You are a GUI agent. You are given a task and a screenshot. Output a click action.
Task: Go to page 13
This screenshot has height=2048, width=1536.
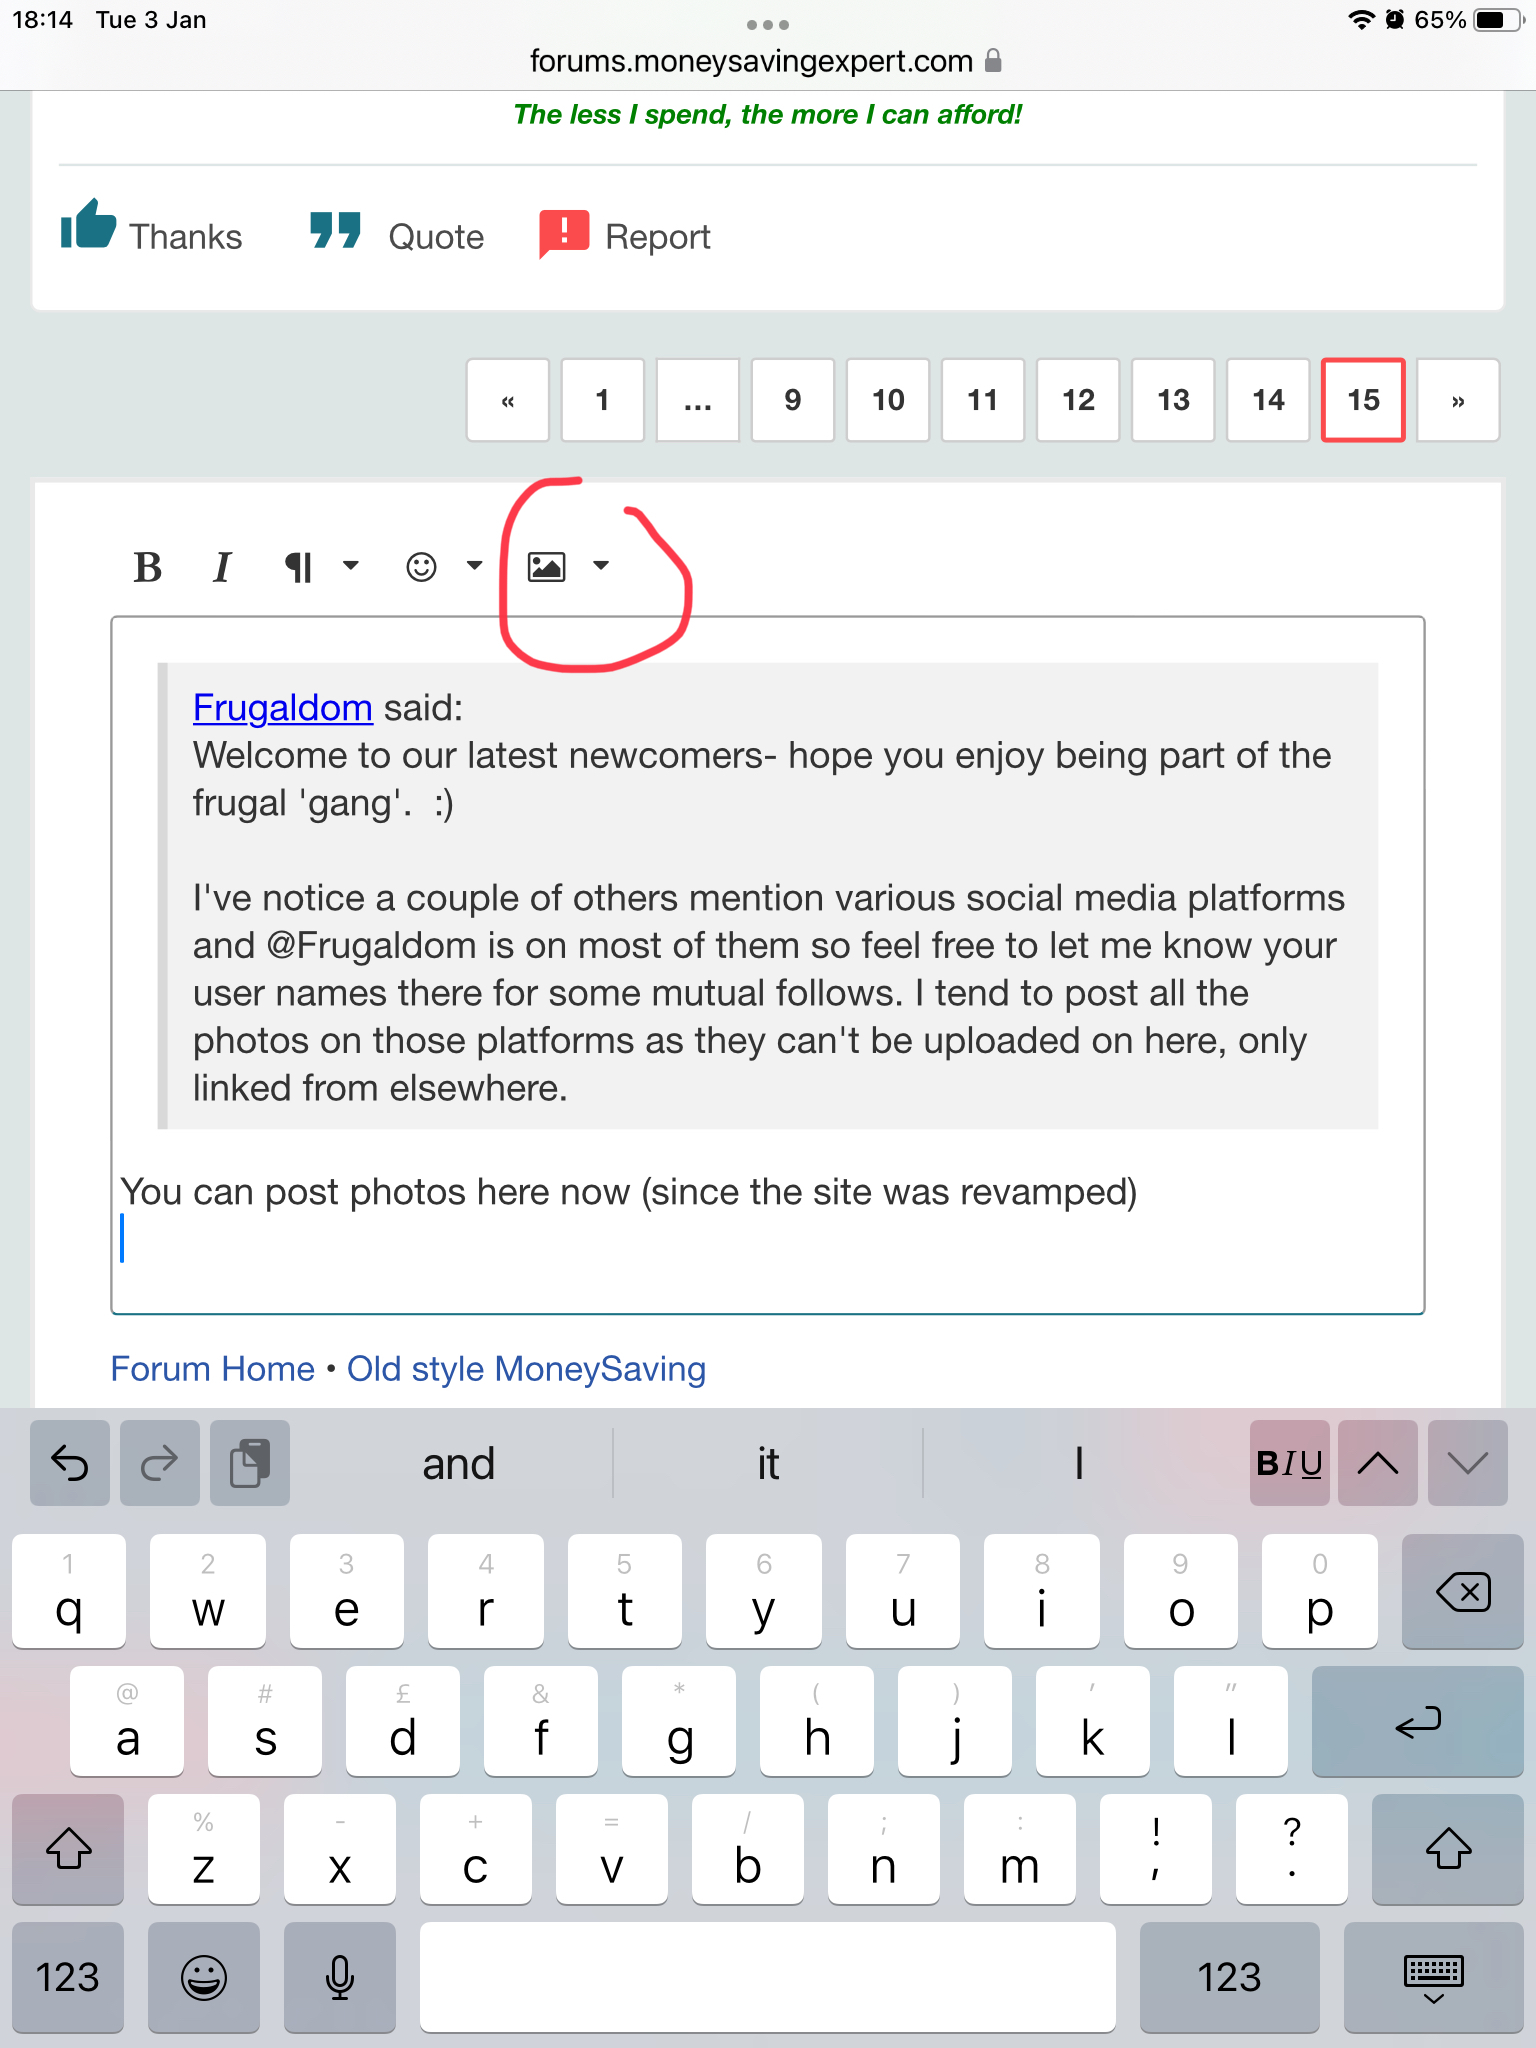pyautogui.click(x=1173, y=400)
